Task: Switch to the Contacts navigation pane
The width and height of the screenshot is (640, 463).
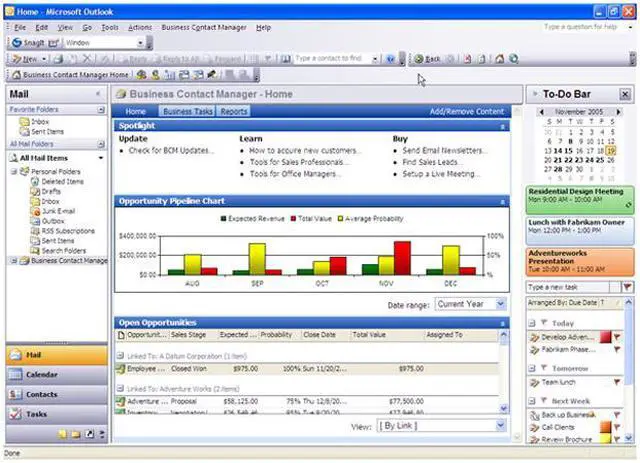Action: 57,394
